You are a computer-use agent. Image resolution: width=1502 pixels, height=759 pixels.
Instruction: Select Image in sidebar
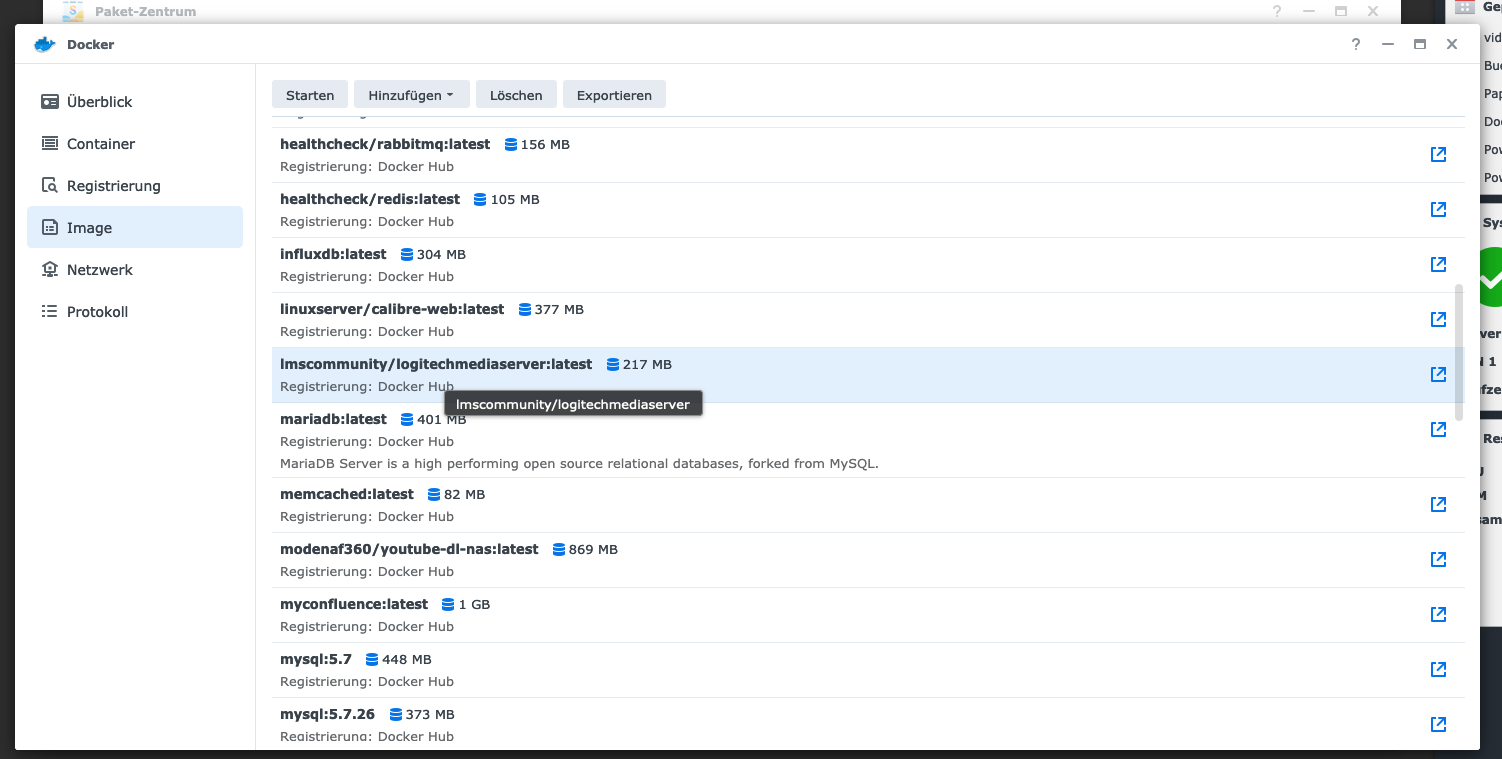click(x=135, y=227)
